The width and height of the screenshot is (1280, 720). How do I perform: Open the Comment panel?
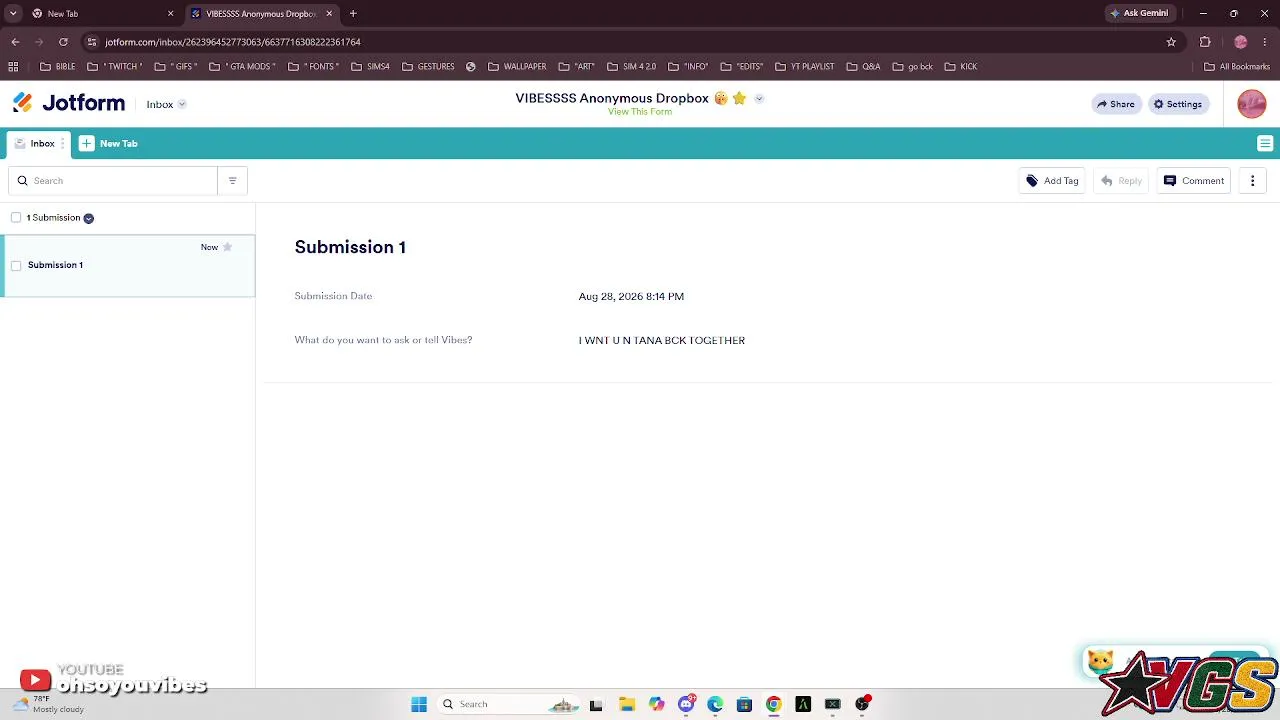coord(1194,181)
